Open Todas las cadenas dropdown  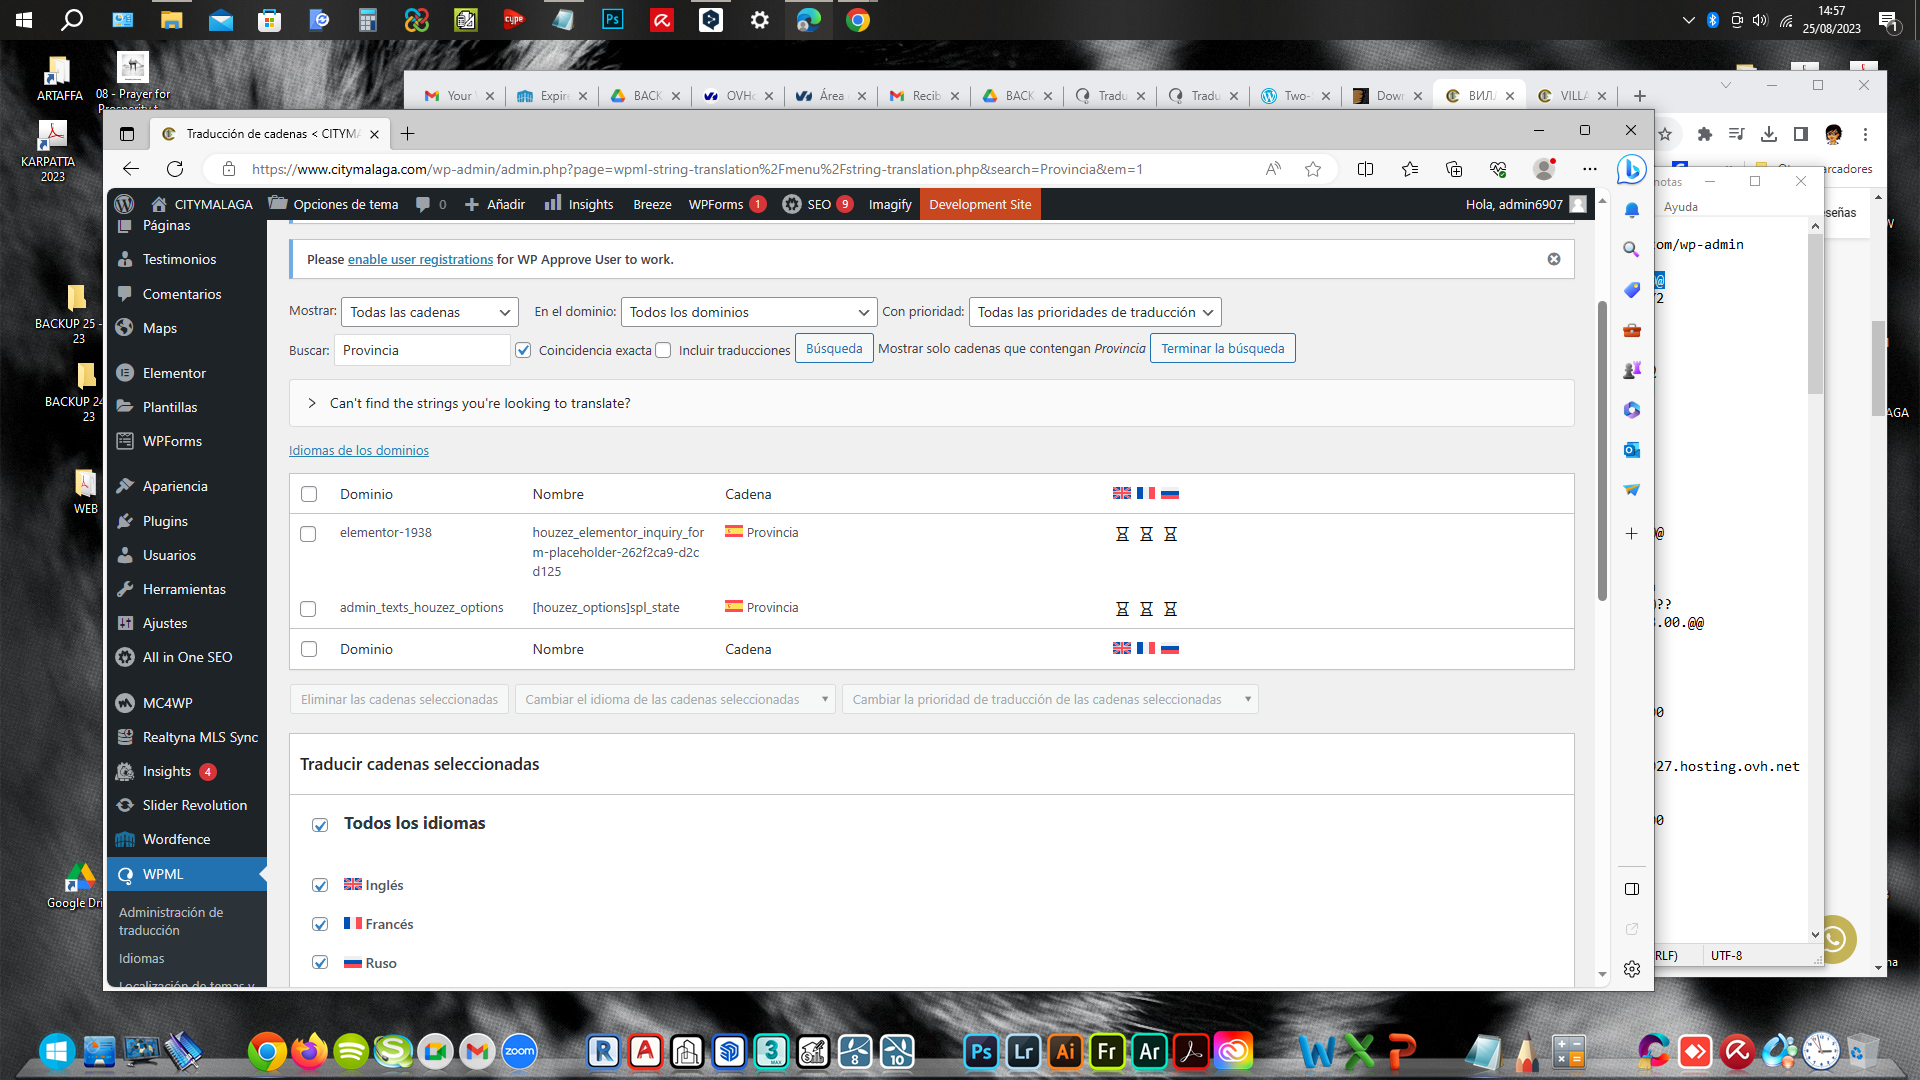point(430,312)
